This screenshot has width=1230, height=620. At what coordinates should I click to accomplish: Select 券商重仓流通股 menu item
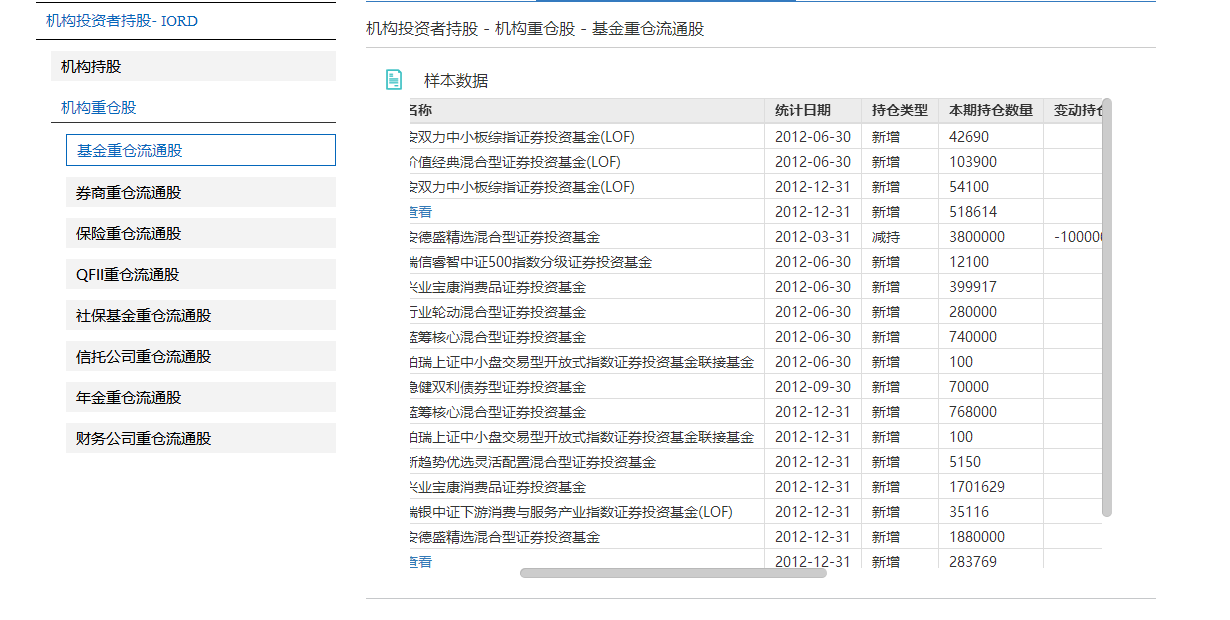point(201,192)
